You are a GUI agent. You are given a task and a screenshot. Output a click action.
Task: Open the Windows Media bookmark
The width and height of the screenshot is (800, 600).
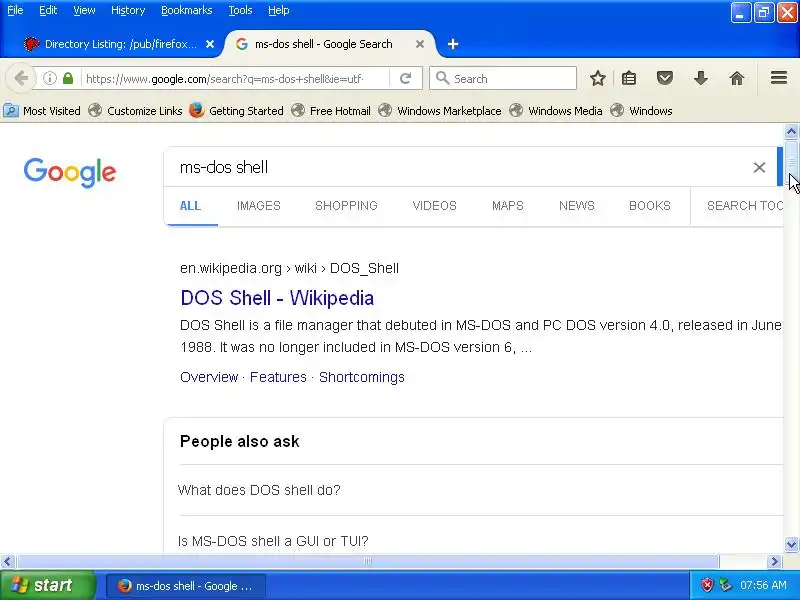[556, 111]
